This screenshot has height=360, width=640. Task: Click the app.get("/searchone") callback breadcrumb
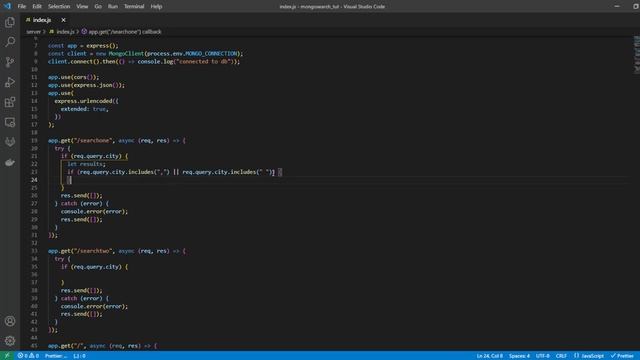[121, 31]
